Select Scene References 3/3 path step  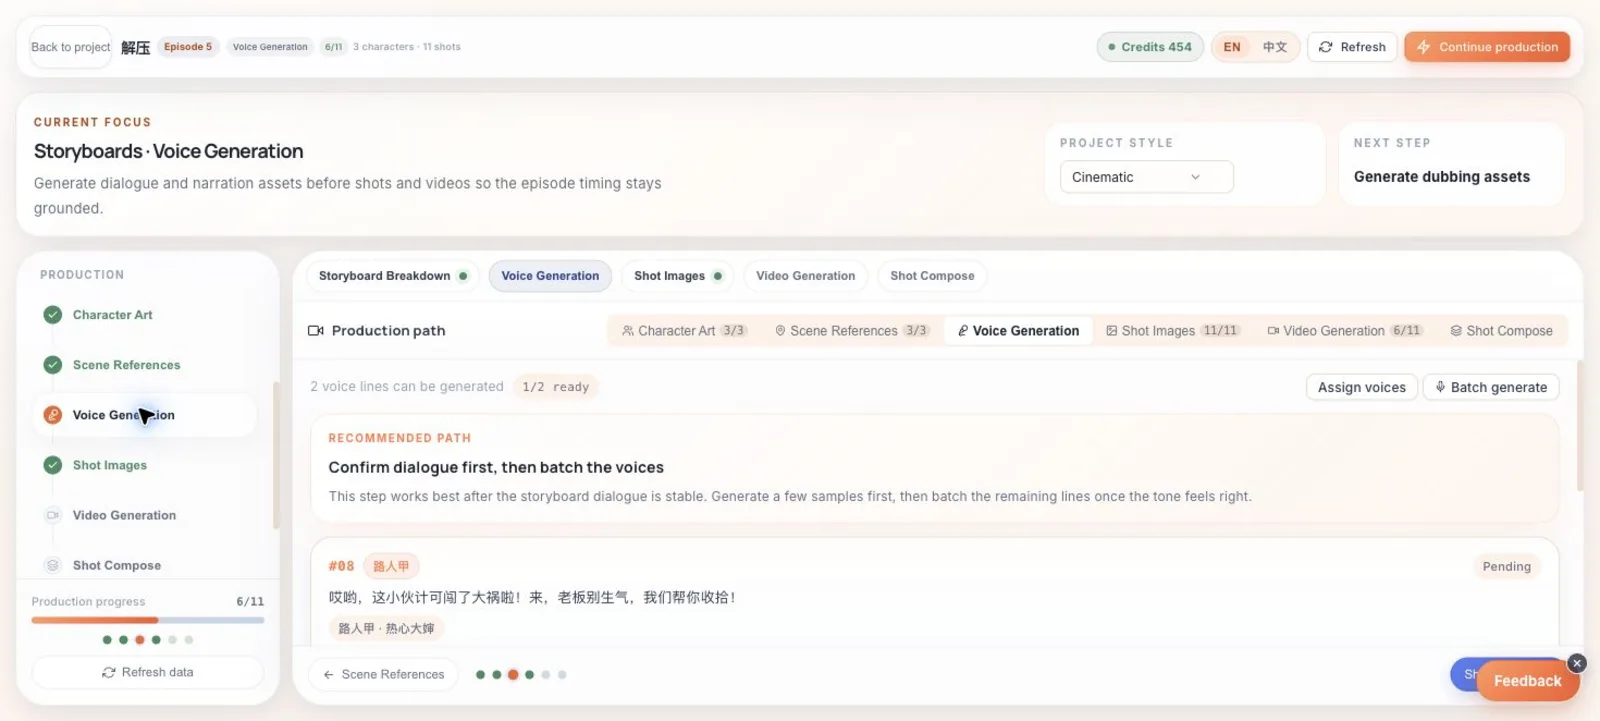coord(852,331)
